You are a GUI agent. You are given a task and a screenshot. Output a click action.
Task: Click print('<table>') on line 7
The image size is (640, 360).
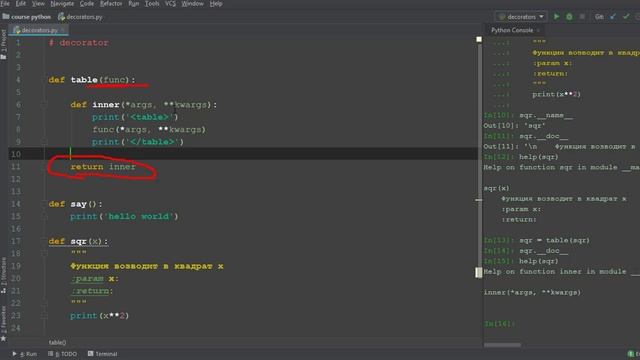tap(135, 117)
